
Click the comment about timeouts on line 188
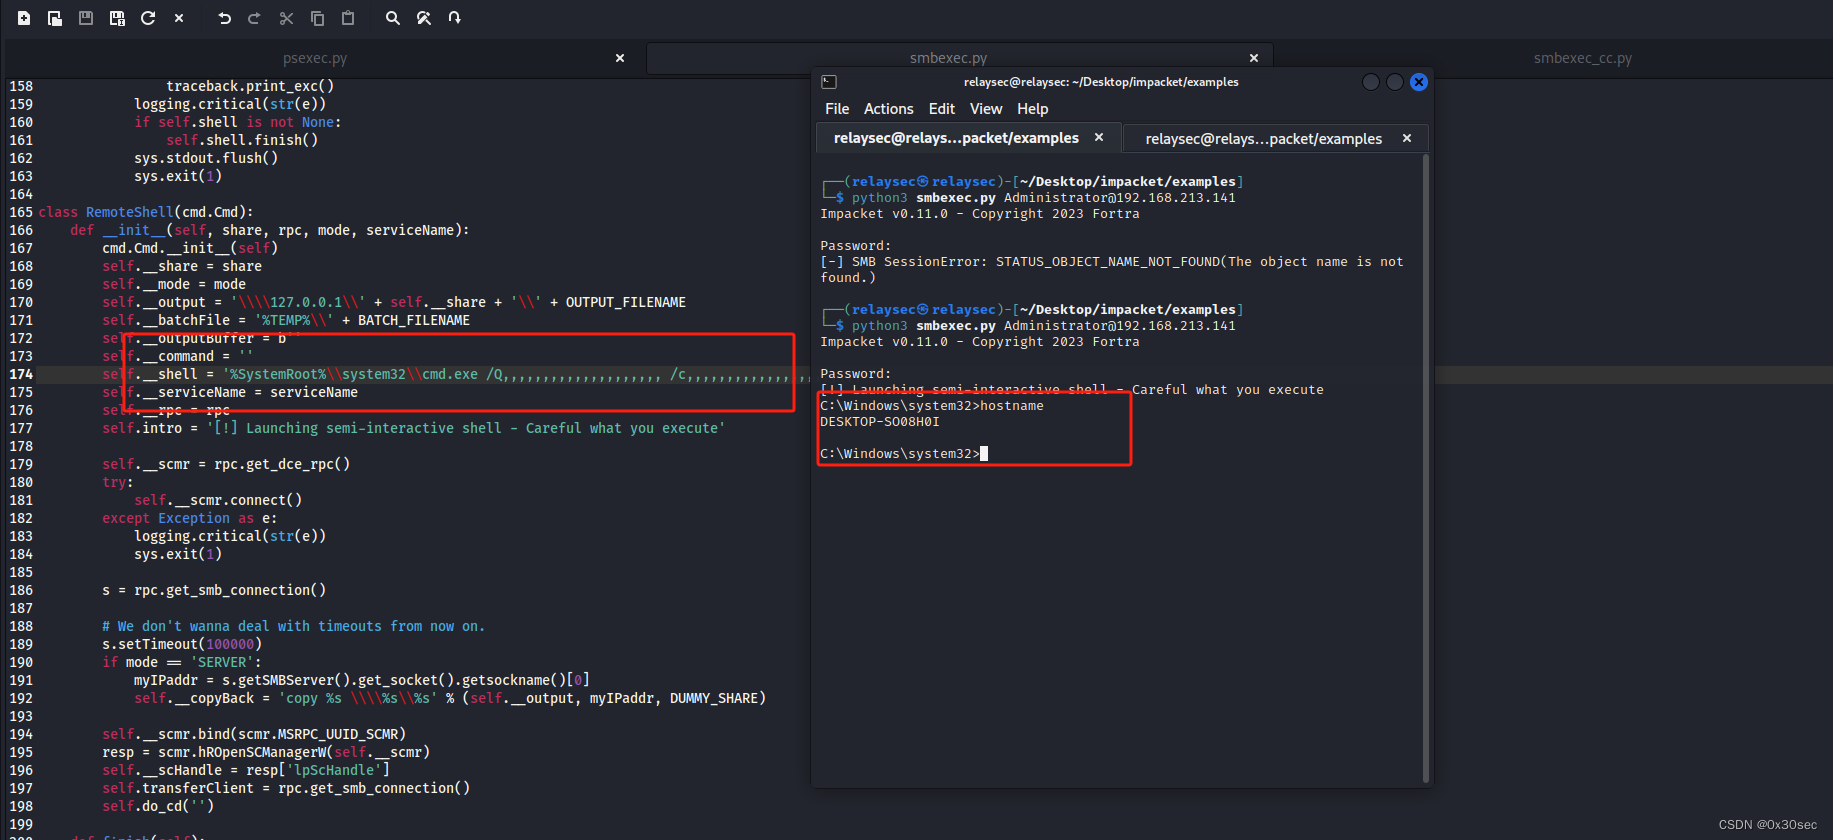(294, 626)
